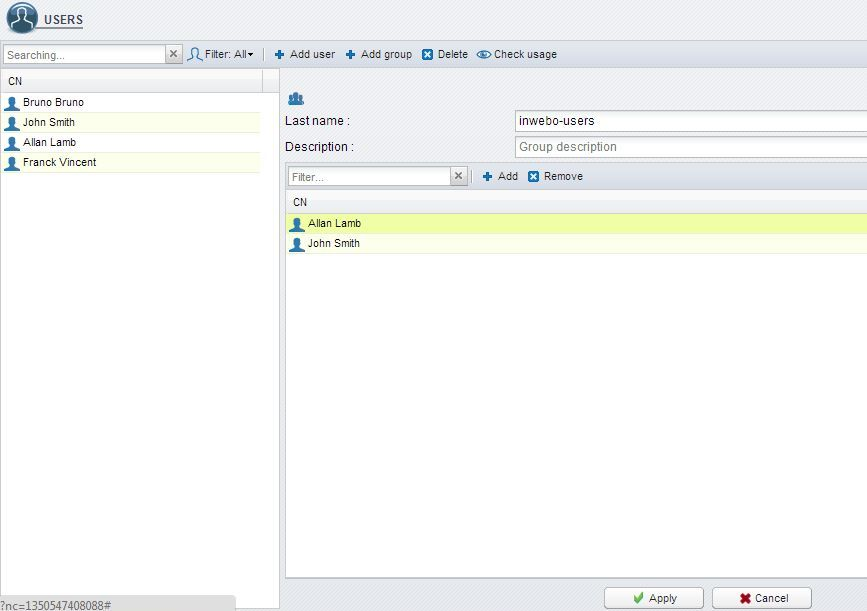
Task: Click the Cancel button
Action: point(762,598)
